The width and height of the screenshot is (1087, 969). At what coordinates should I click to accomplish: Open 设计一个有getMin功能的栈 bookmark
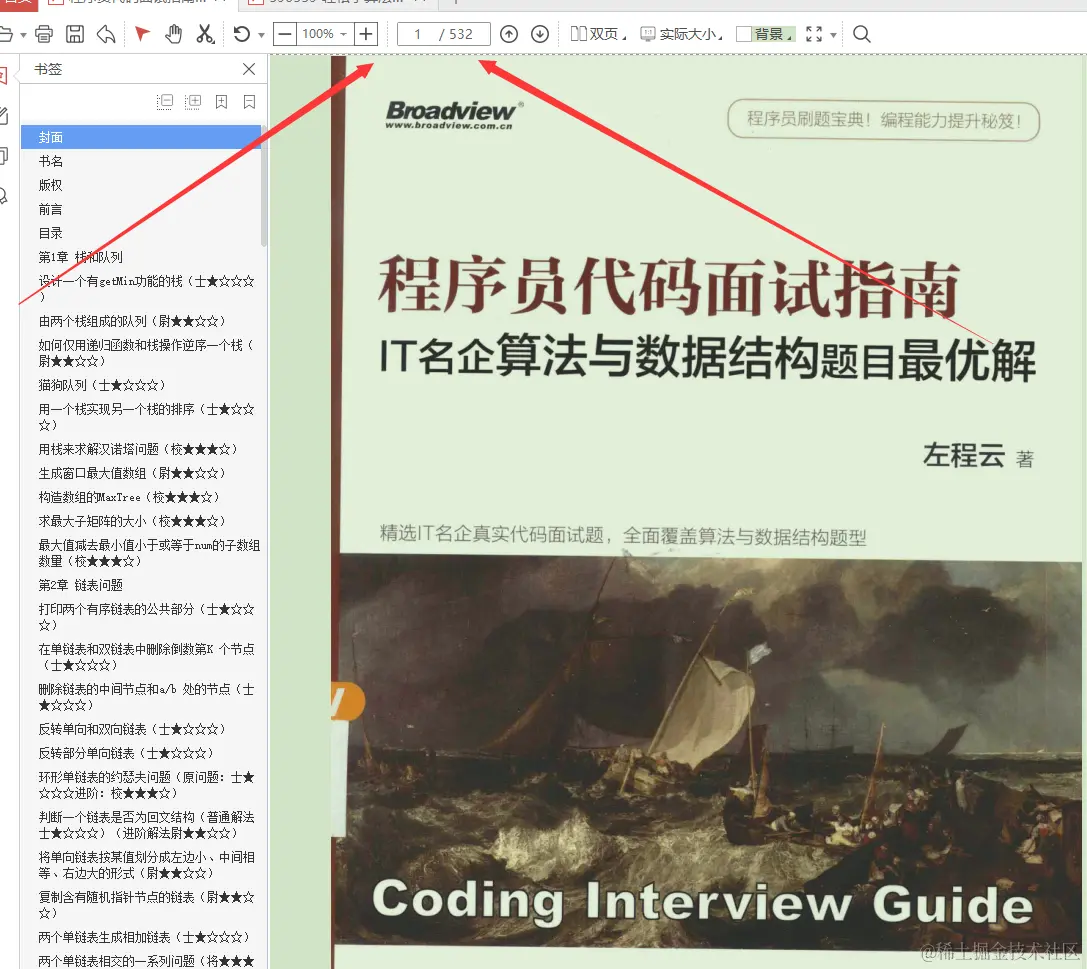[146, 288]
